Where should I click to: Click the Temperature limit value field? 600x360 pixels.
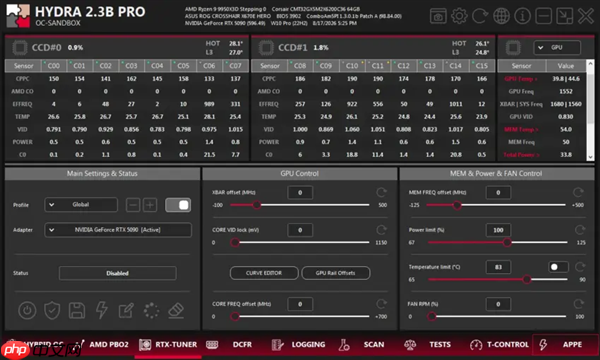pos(498,267)
